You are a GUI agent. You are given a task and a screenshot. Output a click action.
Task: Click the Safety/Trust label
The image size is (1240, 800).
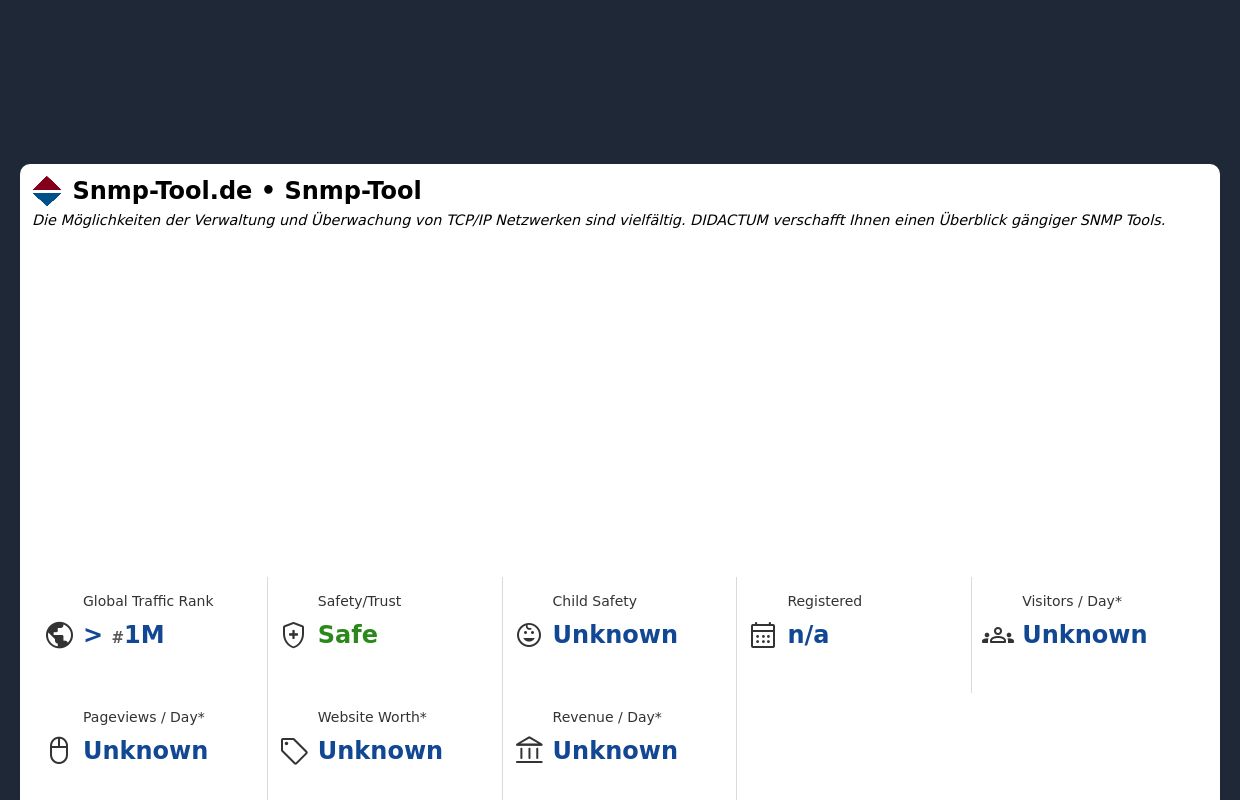(359, 601)
